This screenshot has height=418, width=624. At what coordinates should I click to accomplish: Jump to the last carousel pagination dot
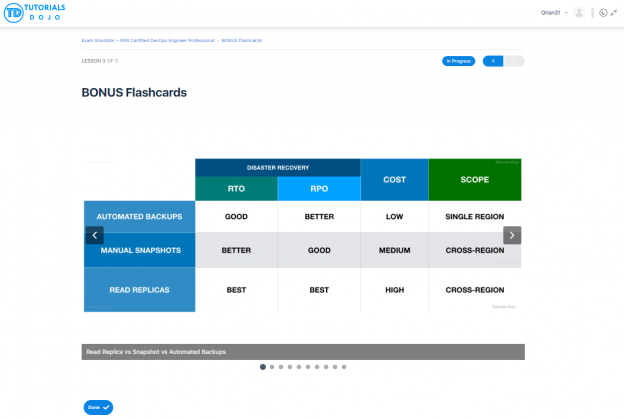point(344,367)
